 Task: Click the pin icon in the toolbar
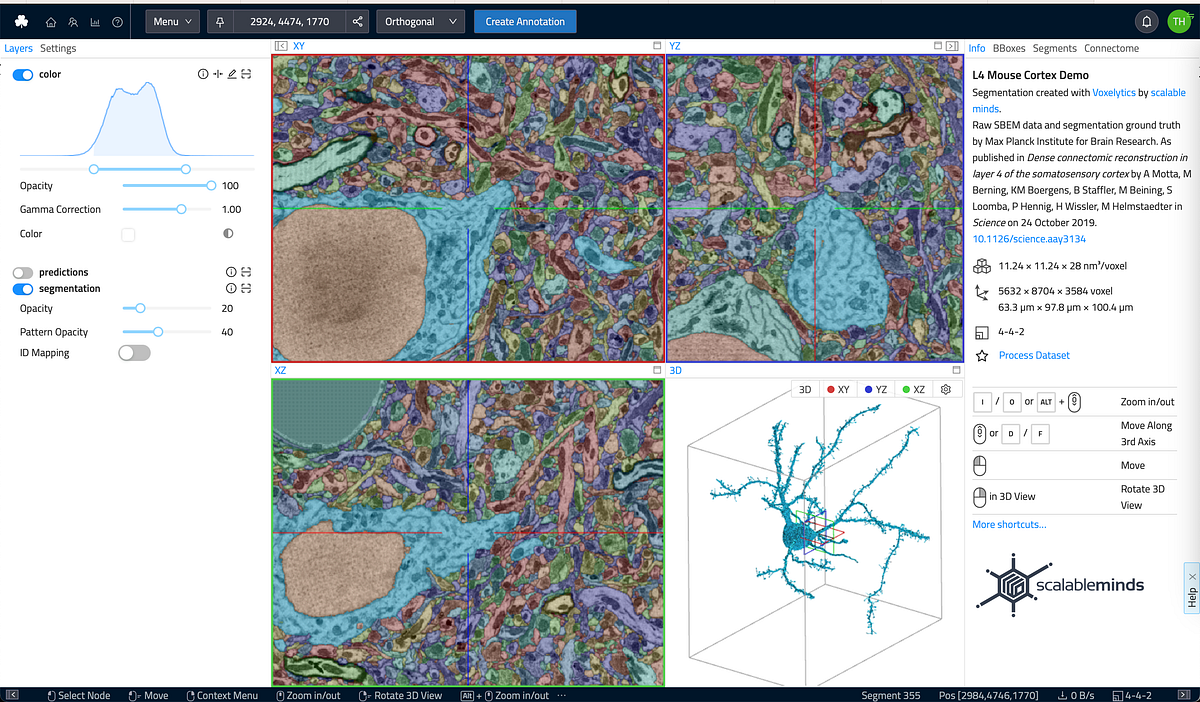(x=219, y=20)
